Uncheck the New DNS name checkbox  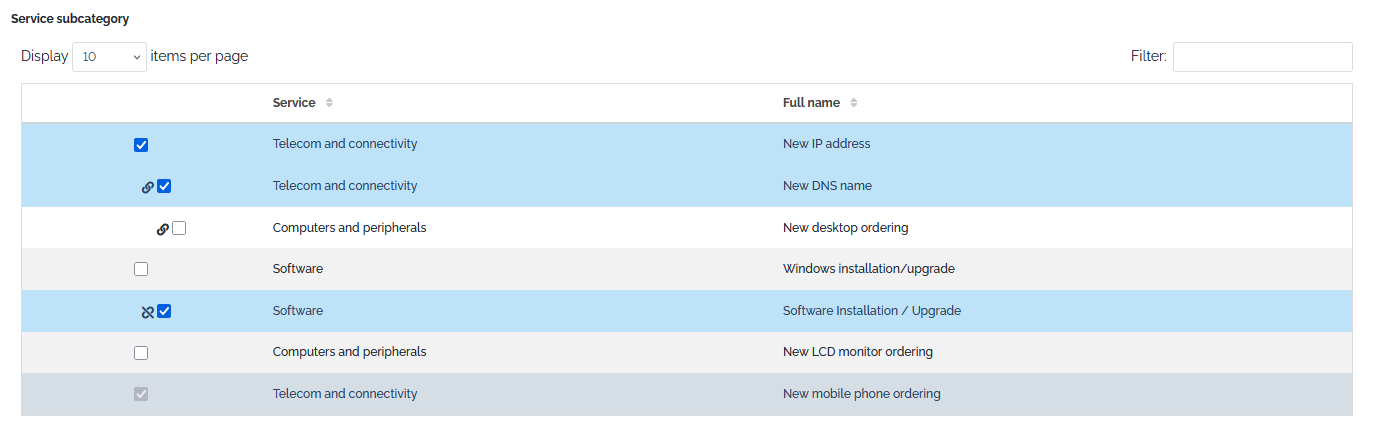pos(165,186)
